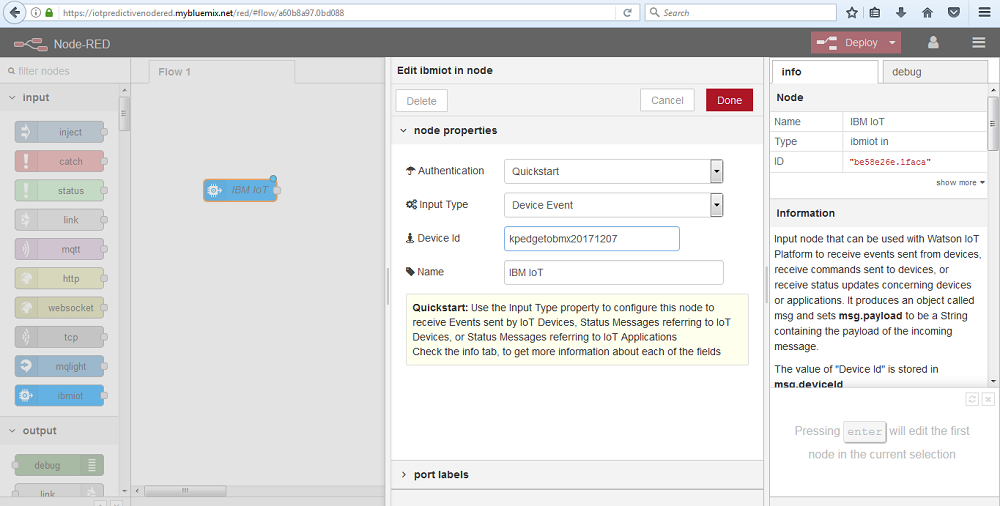Reload the page with the refresh icon

click(627, 13)
